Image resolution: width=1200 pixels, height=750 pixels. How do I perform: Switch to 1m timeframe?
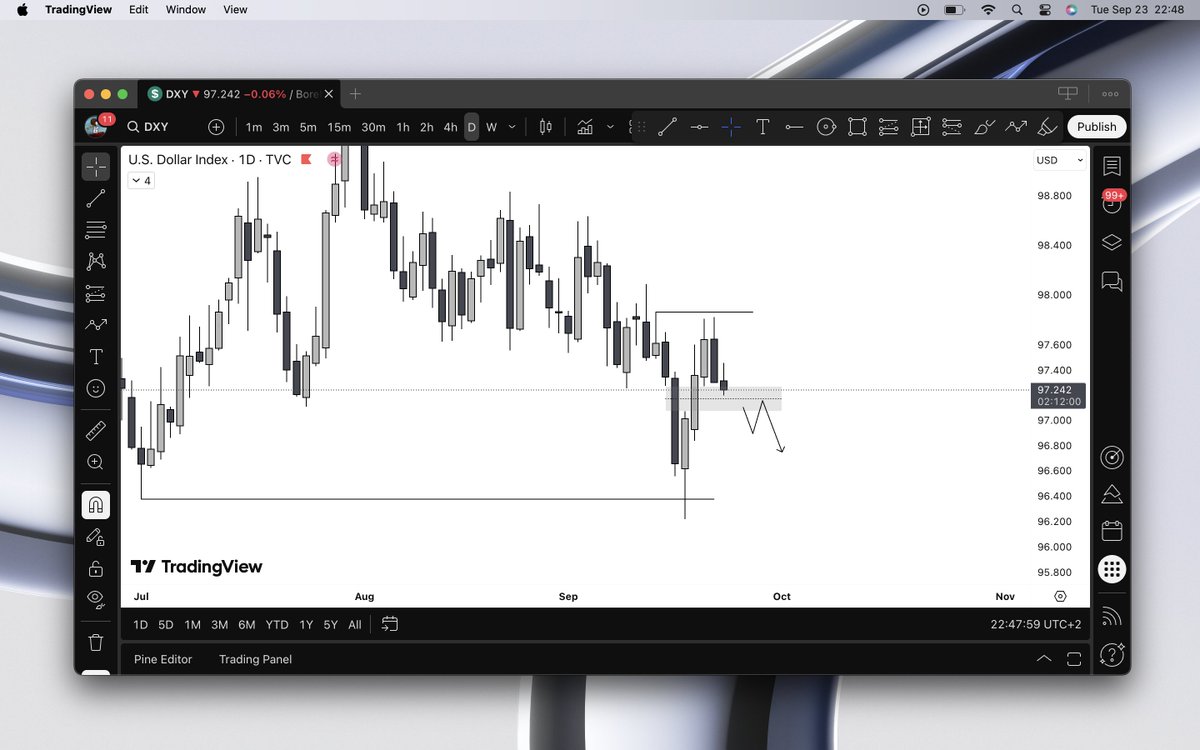click(254, 127)
